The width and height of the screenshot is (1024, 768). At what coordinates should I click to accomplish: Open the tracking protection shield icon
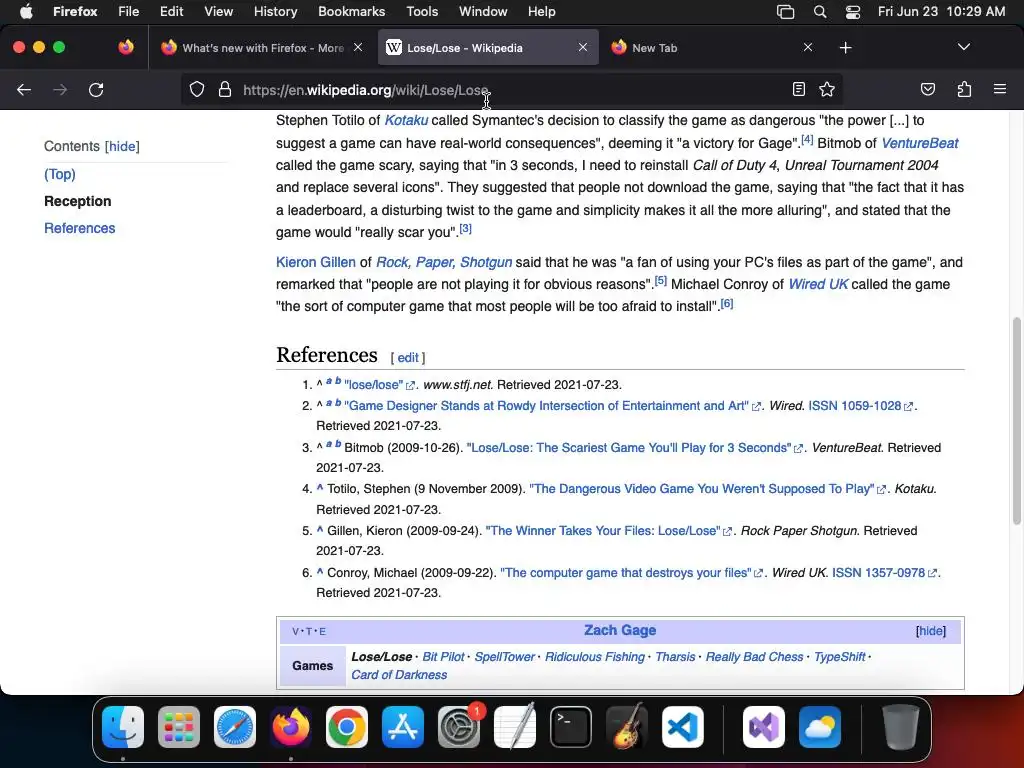(x=197, y=89)
